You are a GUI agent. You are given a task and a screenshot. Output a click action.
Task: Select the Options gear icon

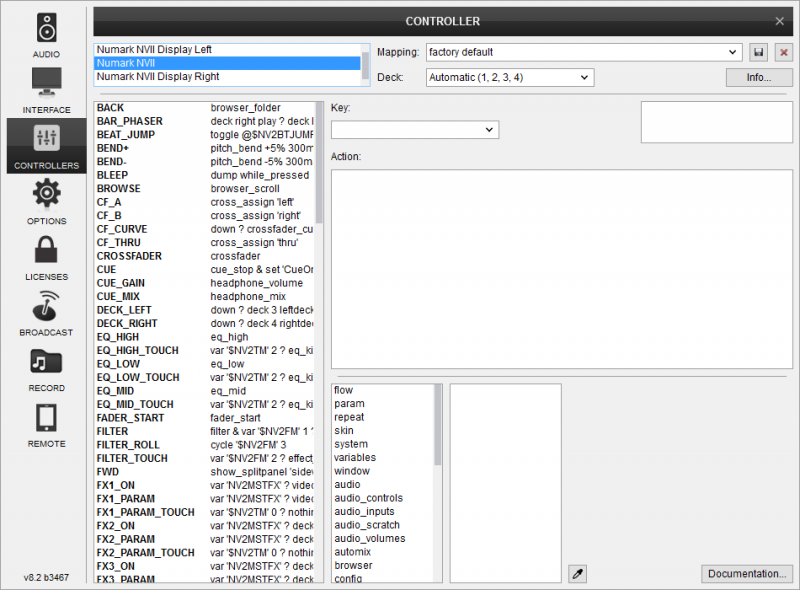pyautogui.click(x=46, y=200)
